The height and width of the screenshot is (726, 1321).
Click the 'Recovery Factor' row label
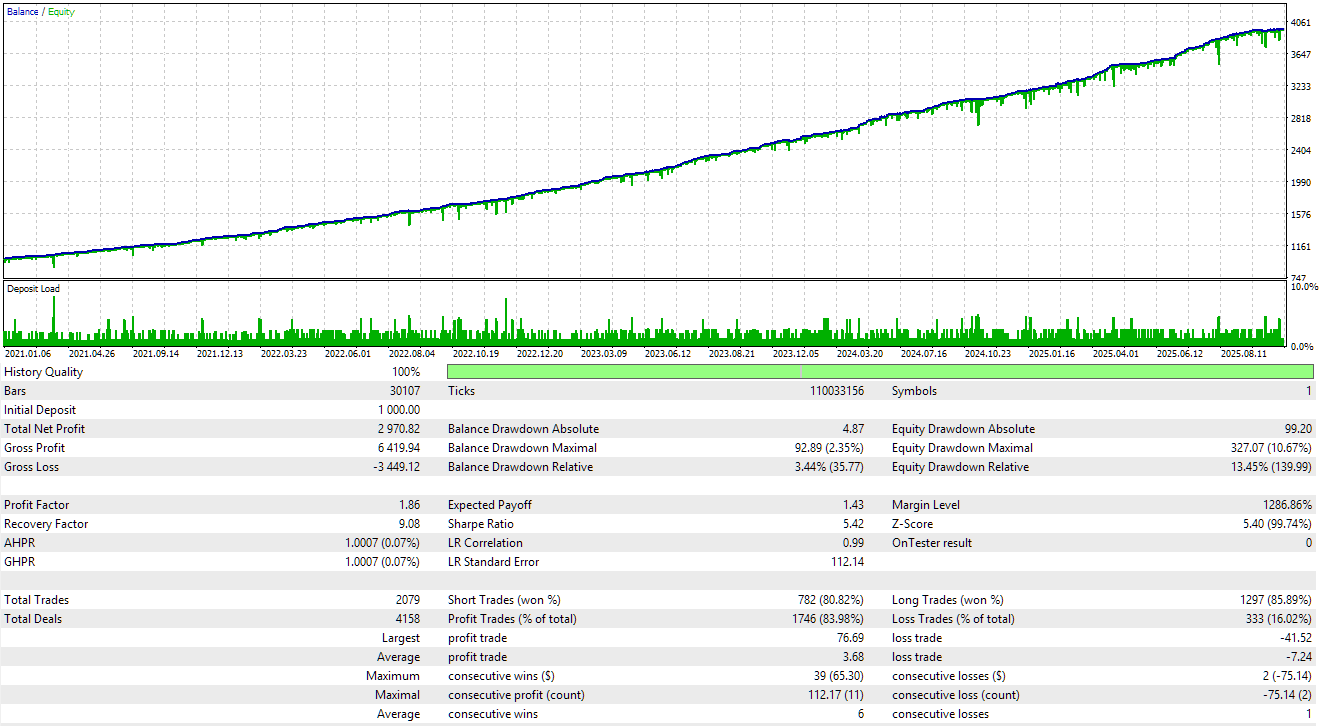point(46,524)
